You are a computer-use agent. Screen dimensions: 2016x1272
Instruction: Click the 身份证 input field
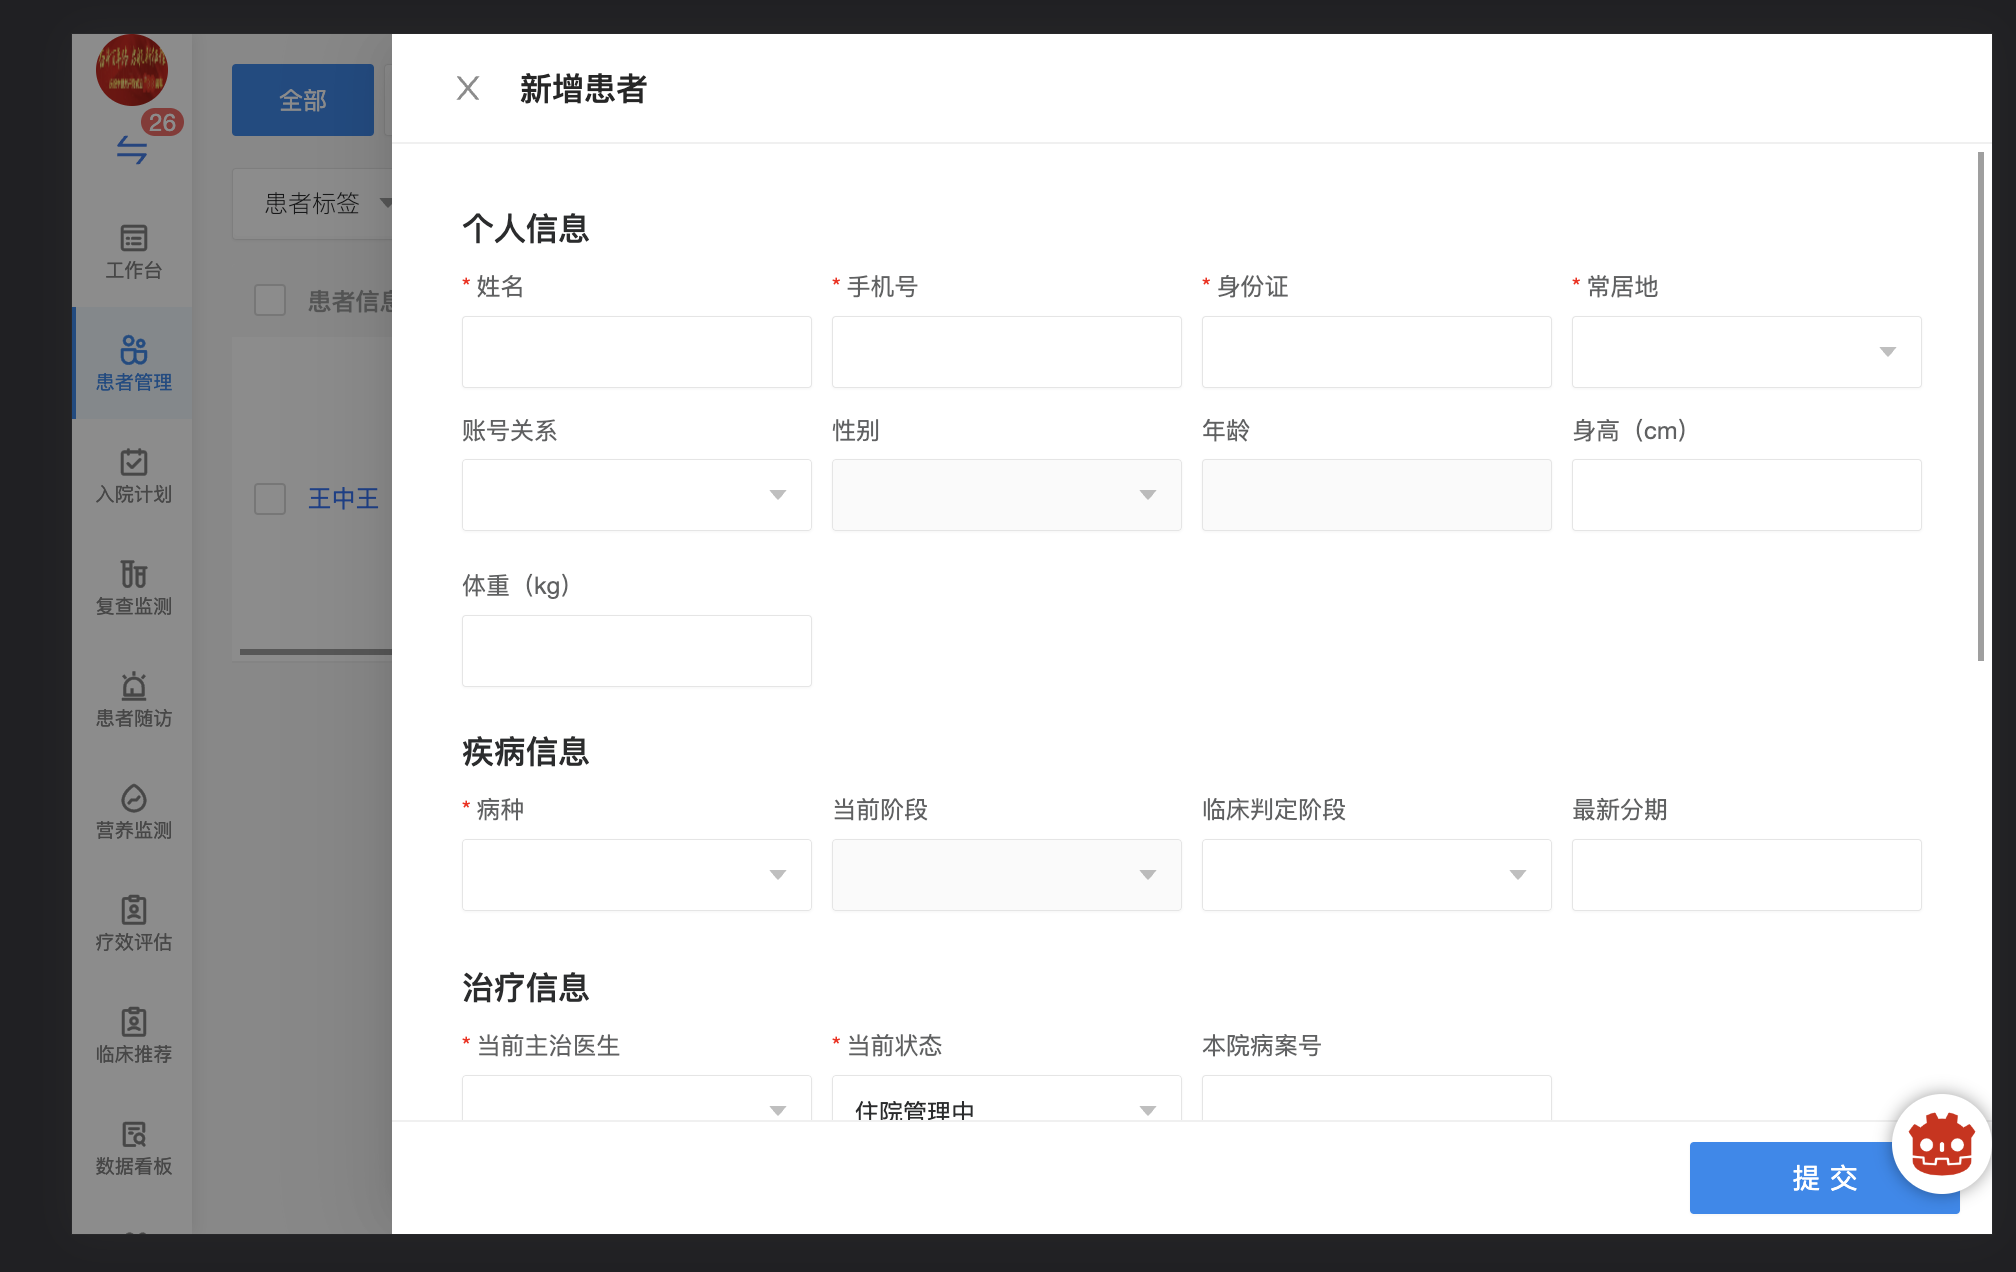click(x=1377, y=352)
